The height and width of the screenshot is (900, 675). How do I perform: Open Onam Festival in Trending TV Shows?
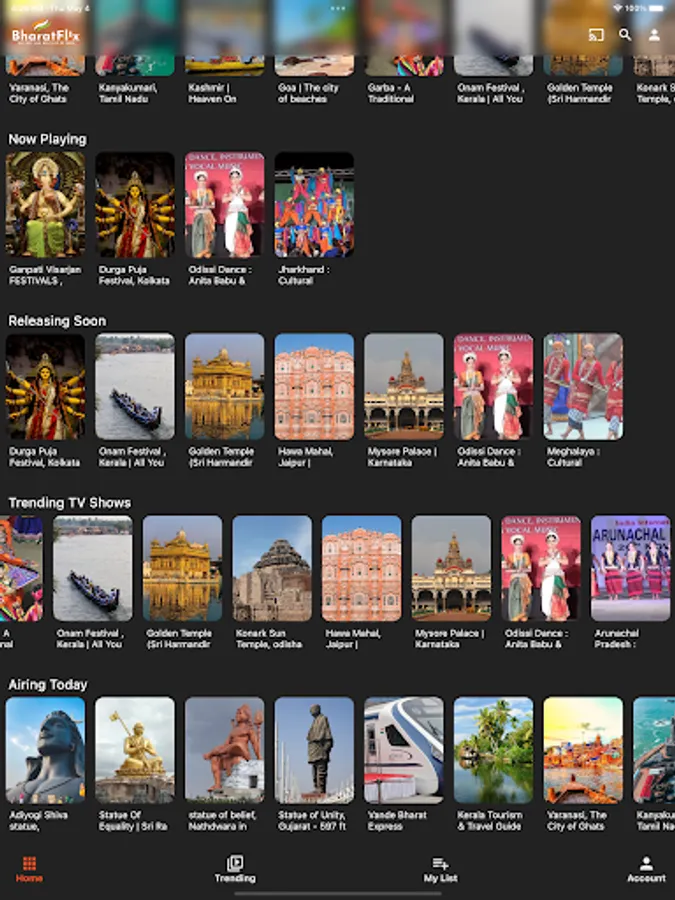92,568
